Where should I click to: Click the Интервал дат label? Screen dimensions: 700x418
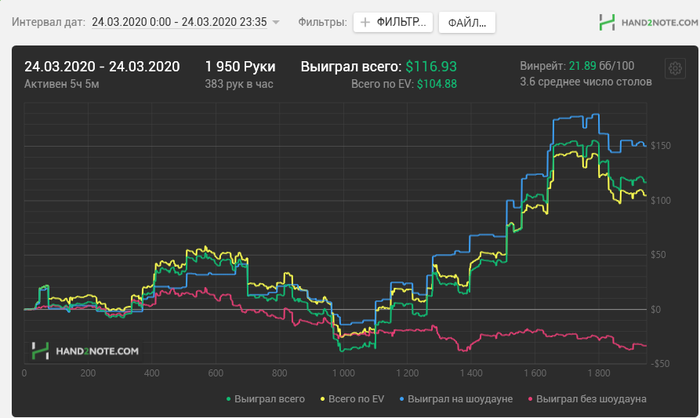[49, 22]
